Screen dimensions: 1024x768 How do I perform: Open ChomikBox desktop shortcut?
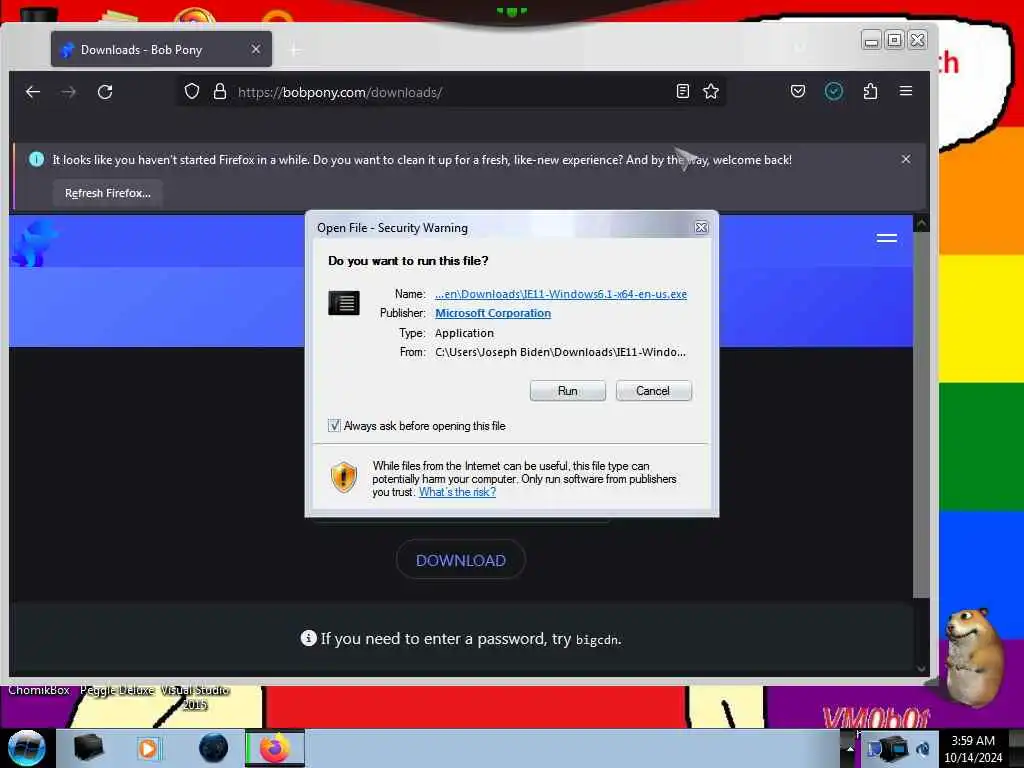click(x=39, y=690)
